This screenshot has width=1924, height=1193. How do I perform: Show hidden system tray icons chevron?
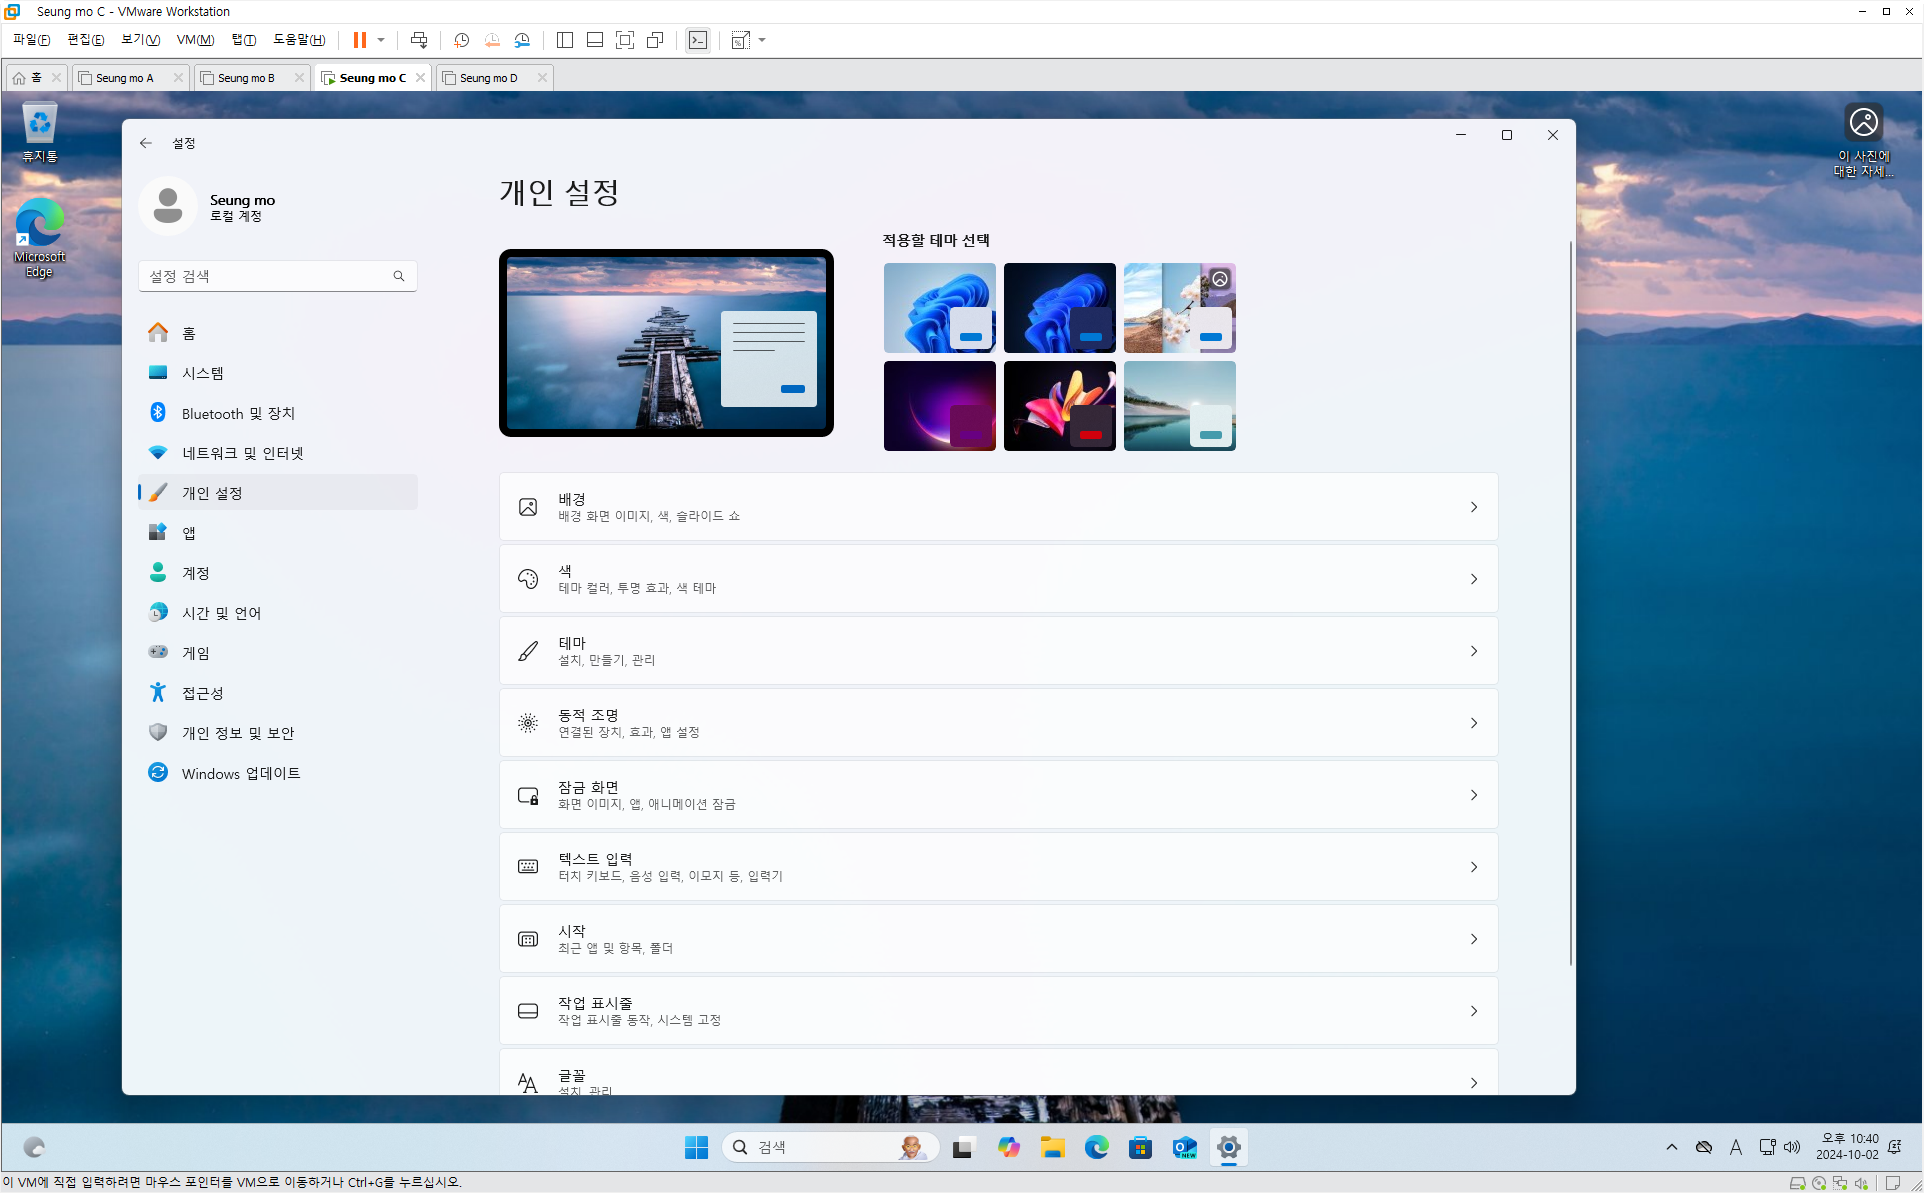[x=1672, y=1147]
